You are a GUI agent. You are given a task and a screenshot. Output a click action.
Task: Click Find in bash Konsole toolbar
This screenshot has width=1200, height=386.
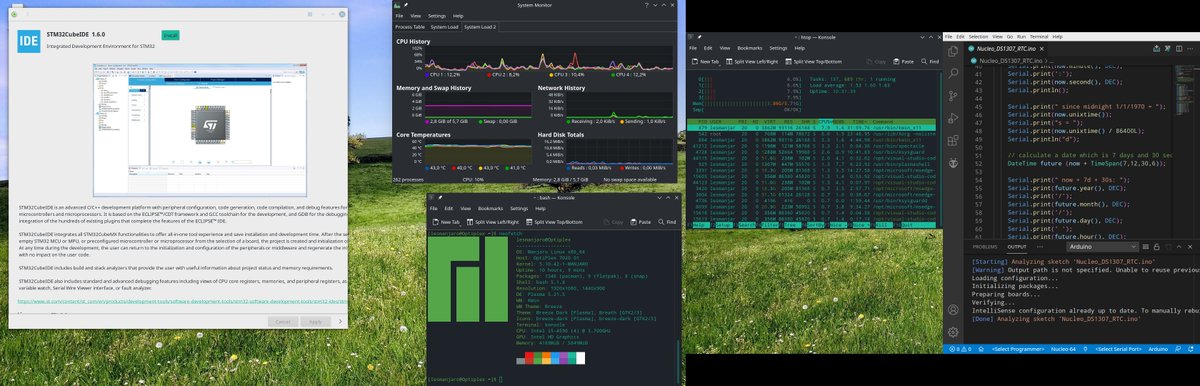point(667,222)
